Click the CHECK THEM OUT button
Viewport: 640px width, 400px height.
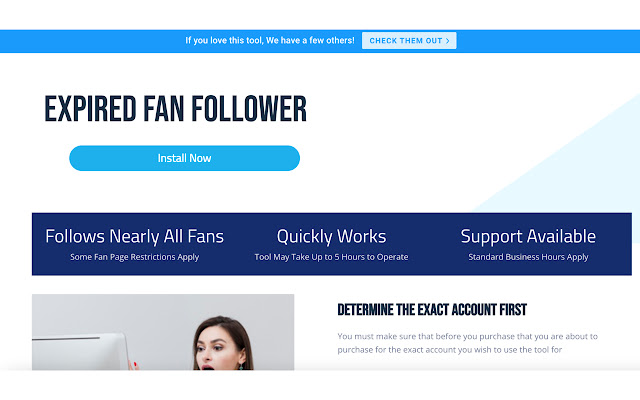(409, 40)
